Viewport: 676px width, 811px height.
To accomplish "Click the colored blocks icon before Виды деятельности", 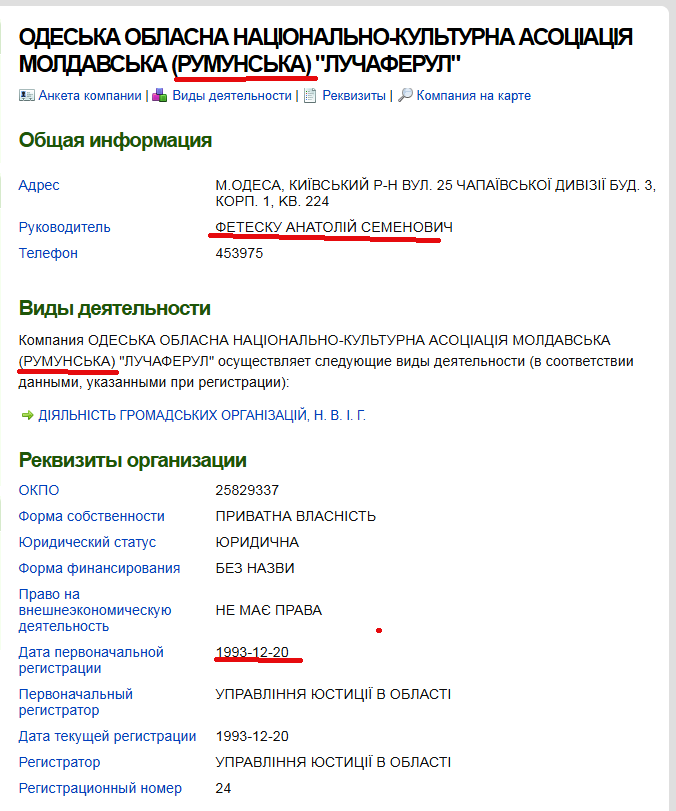I will click(x=160, y=96).
